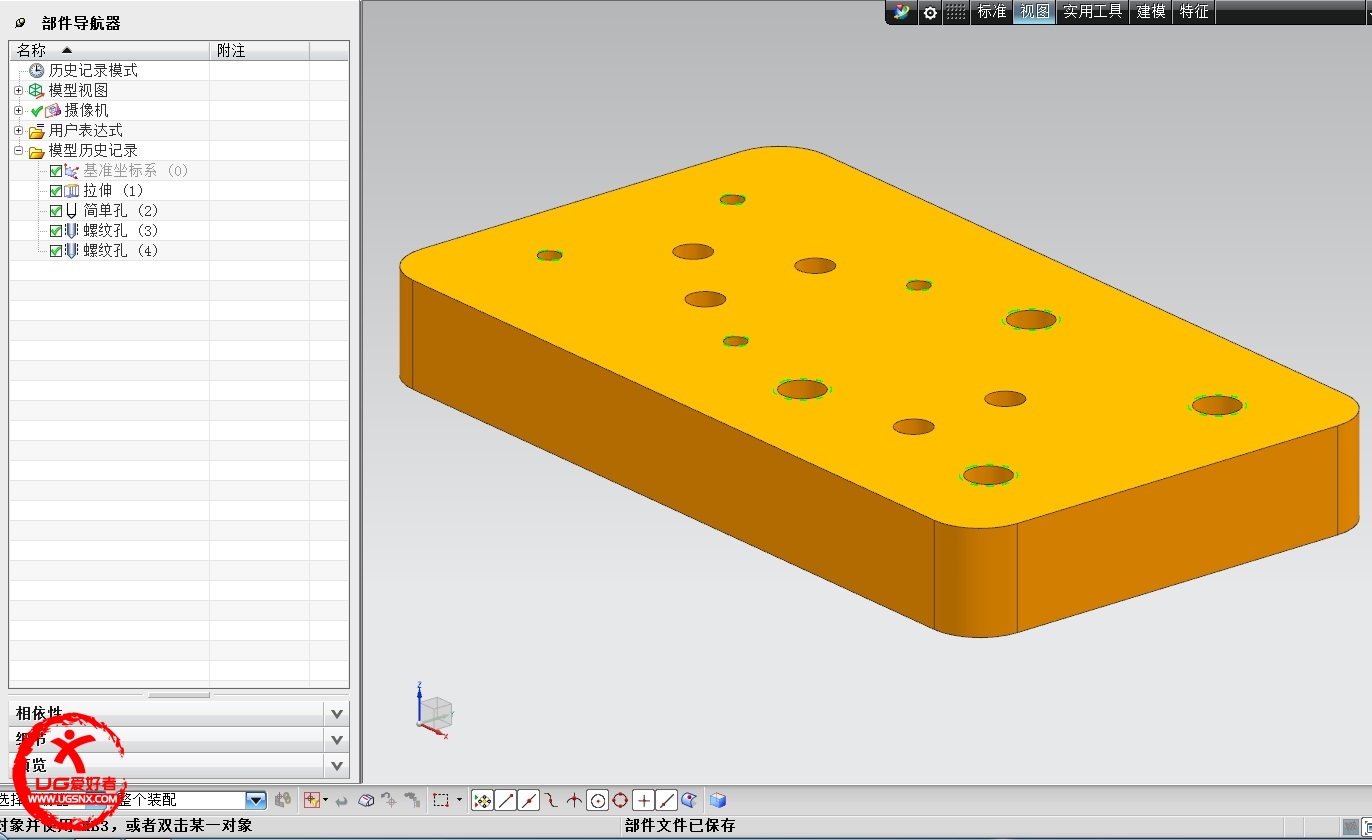Sort by the 名称 column header
Screen dimensions: 1372x840
click(110, 50)
